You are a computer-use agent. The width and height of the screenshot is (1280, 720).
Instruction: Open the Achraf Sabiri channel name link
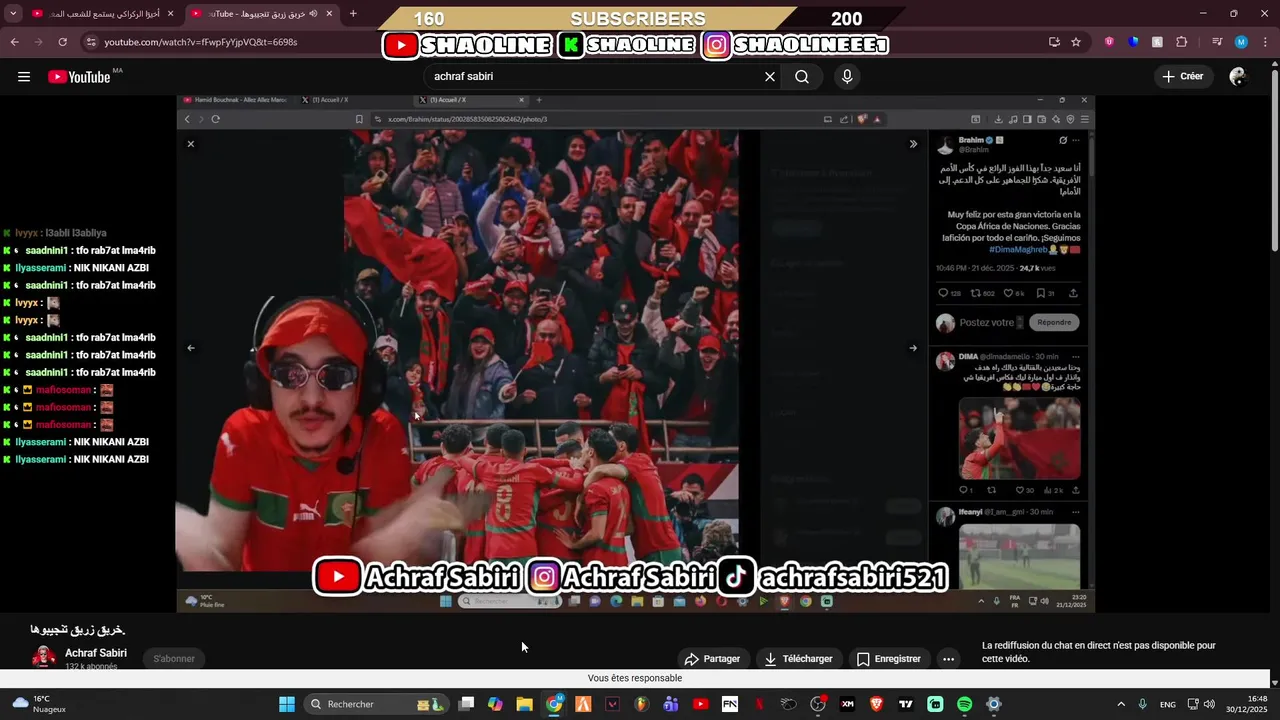pos(96,653)
